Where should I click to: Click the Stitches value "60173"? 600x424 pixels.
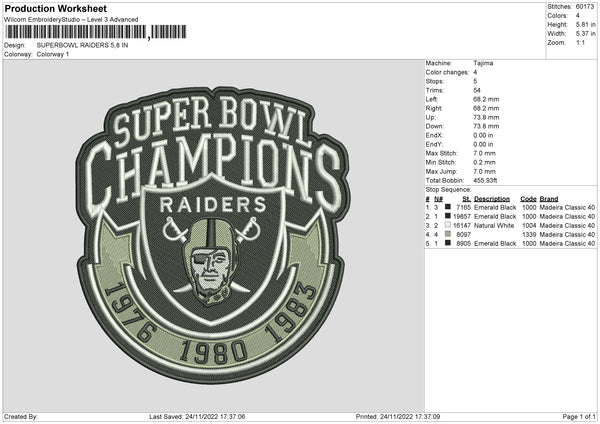tap(585, 7)
